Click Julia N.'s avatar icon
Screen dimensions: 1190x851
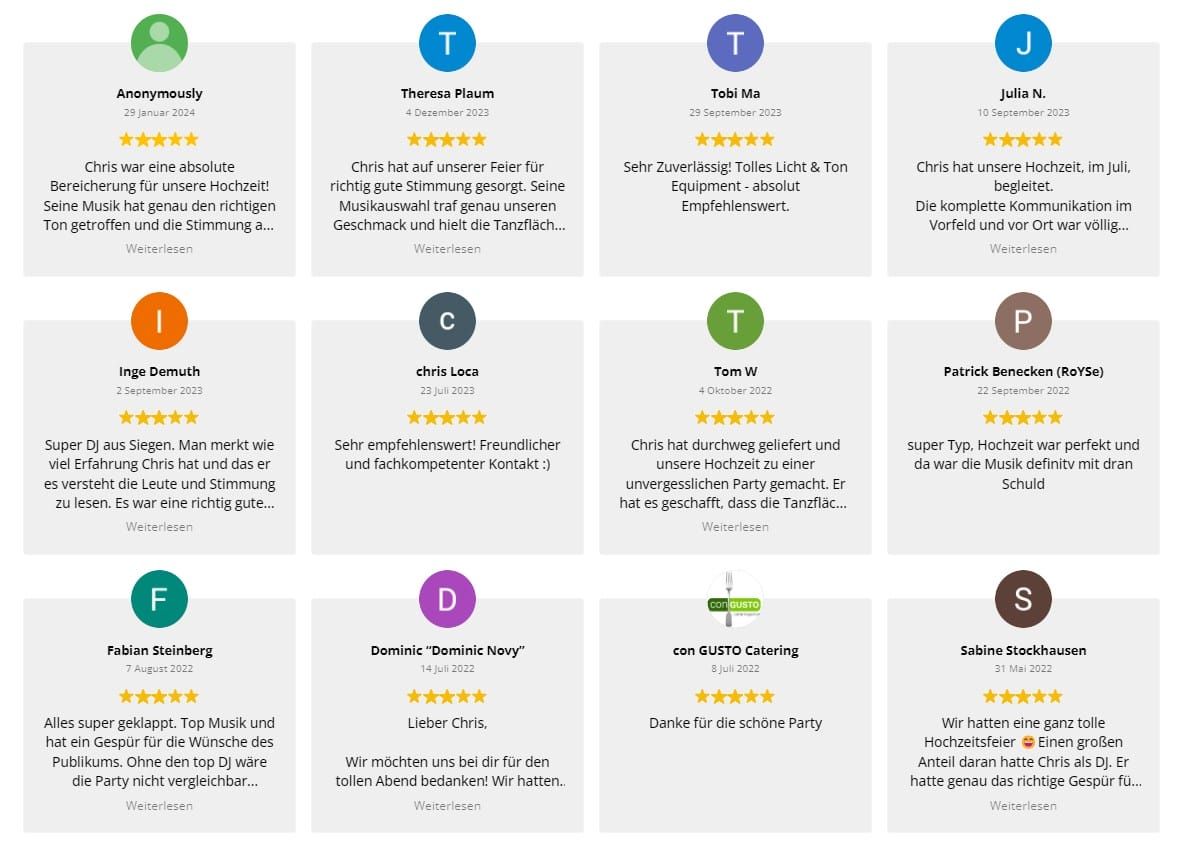click(1023, 43)
